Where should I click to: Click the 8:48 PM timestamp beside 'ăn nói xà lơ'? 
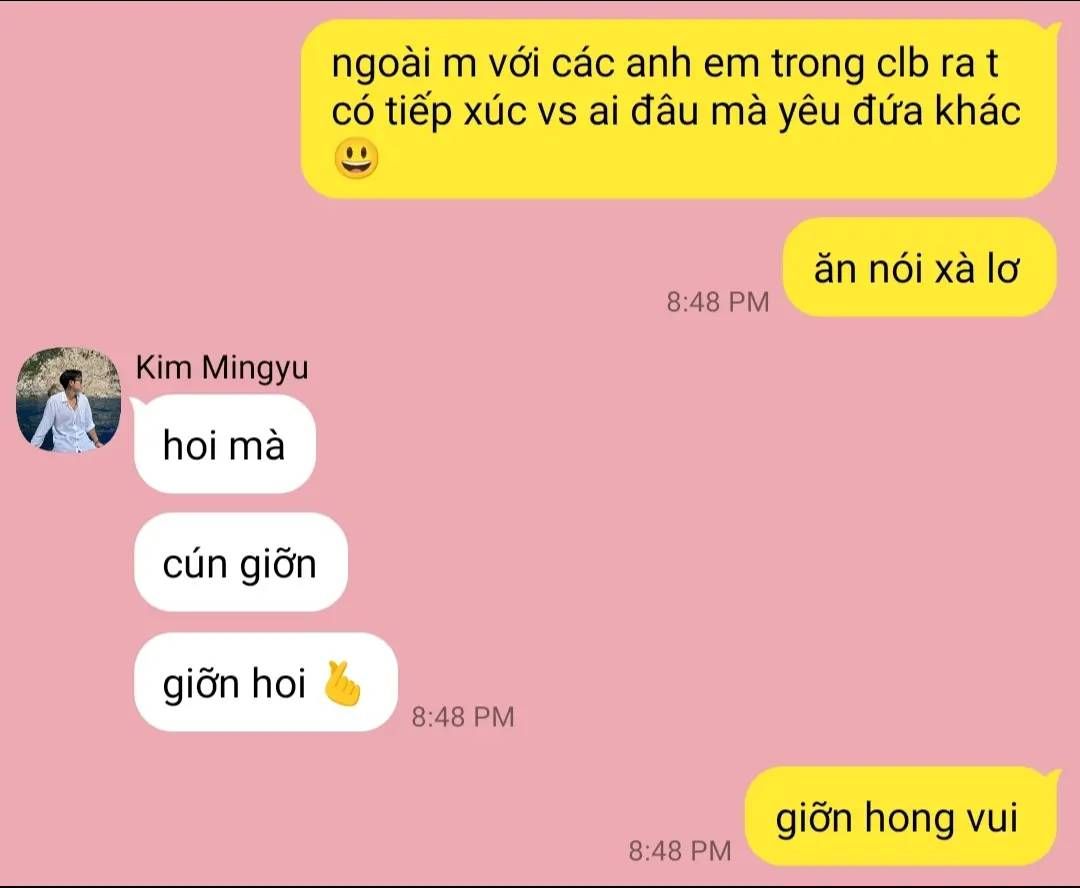[718, 302]
